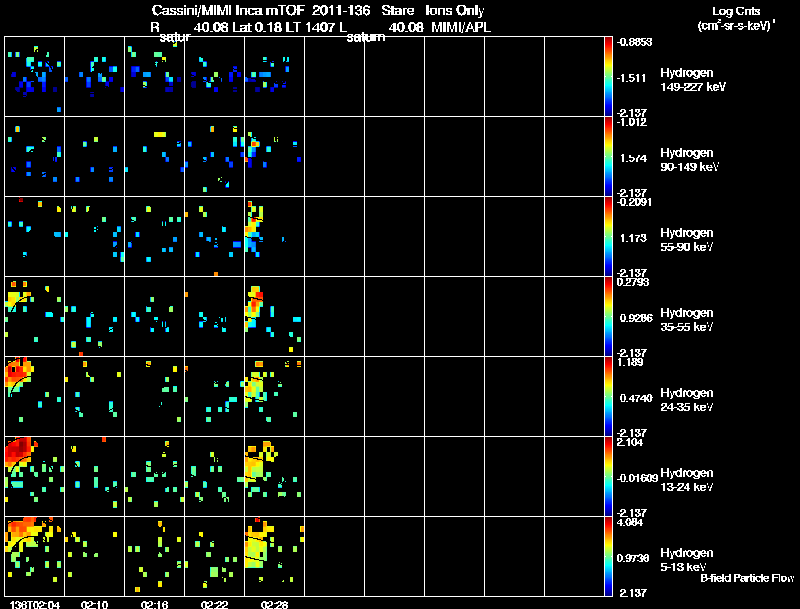Click the 'Hydrogen 13-24 keV' label
This screenshot has height=609, width=800.
687,480
